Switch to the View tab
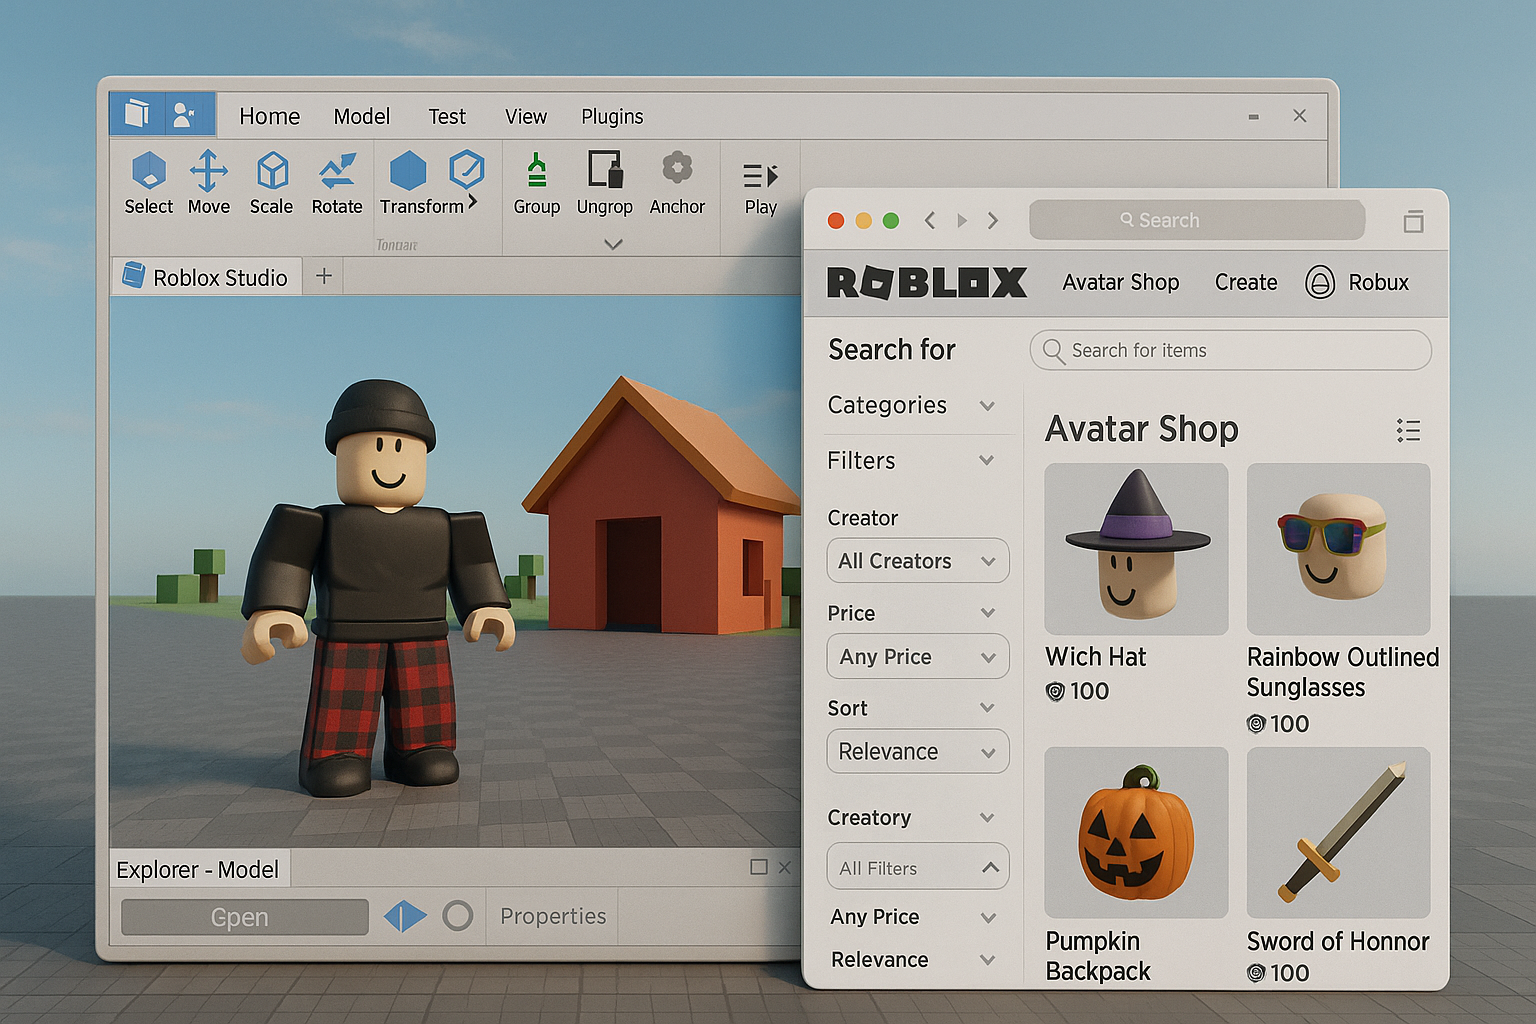Screen dimensions: 1536x1024 coord(525,116)
